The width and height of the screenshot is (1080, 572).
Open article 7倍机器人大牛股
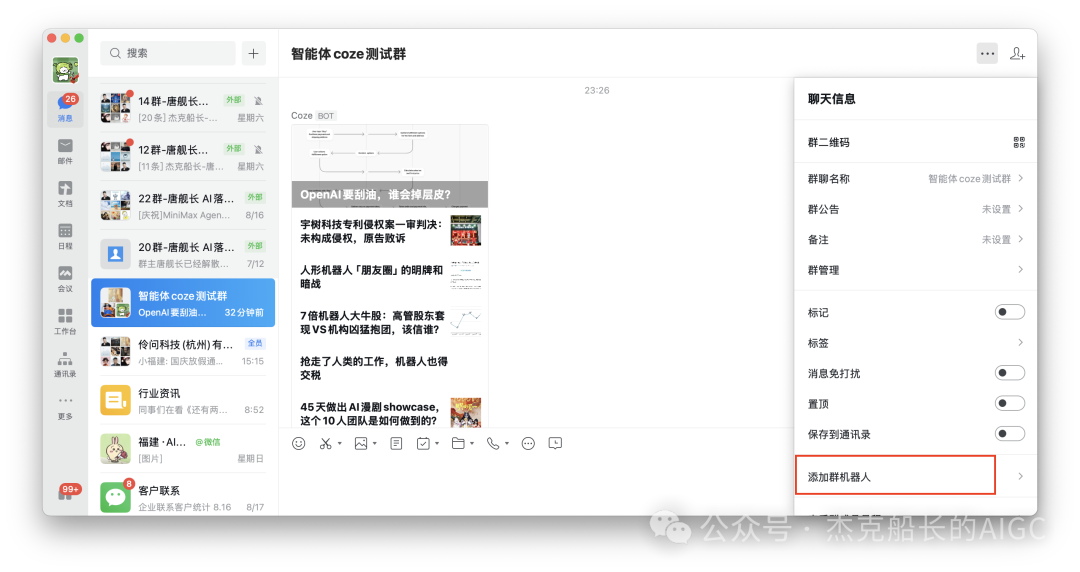(390, 322)
